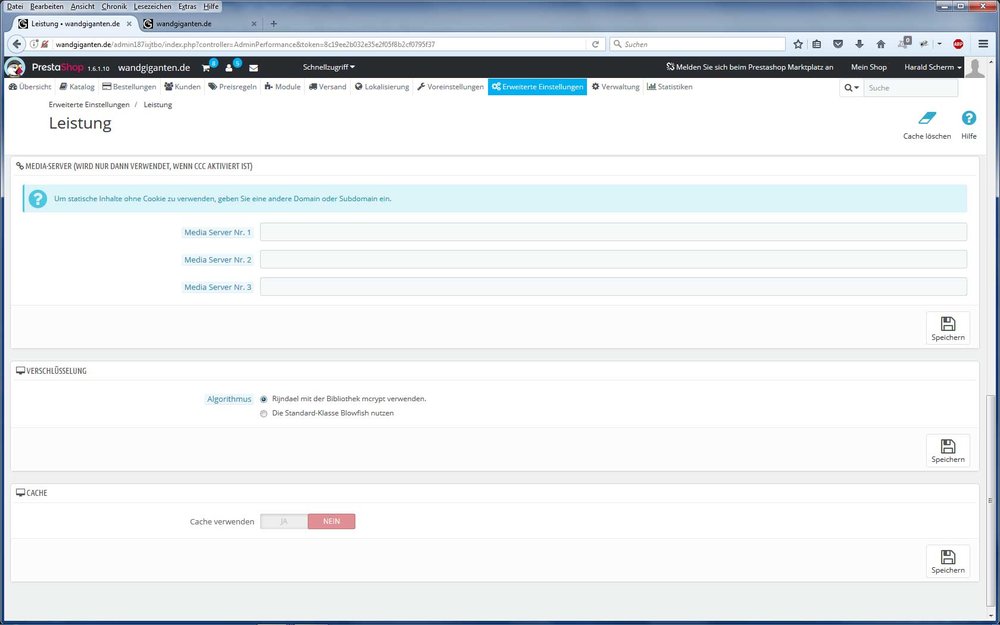This screenshot has width=1000, height=625.
Task: Open the Verwaltung menu
Action: point(615,87)
